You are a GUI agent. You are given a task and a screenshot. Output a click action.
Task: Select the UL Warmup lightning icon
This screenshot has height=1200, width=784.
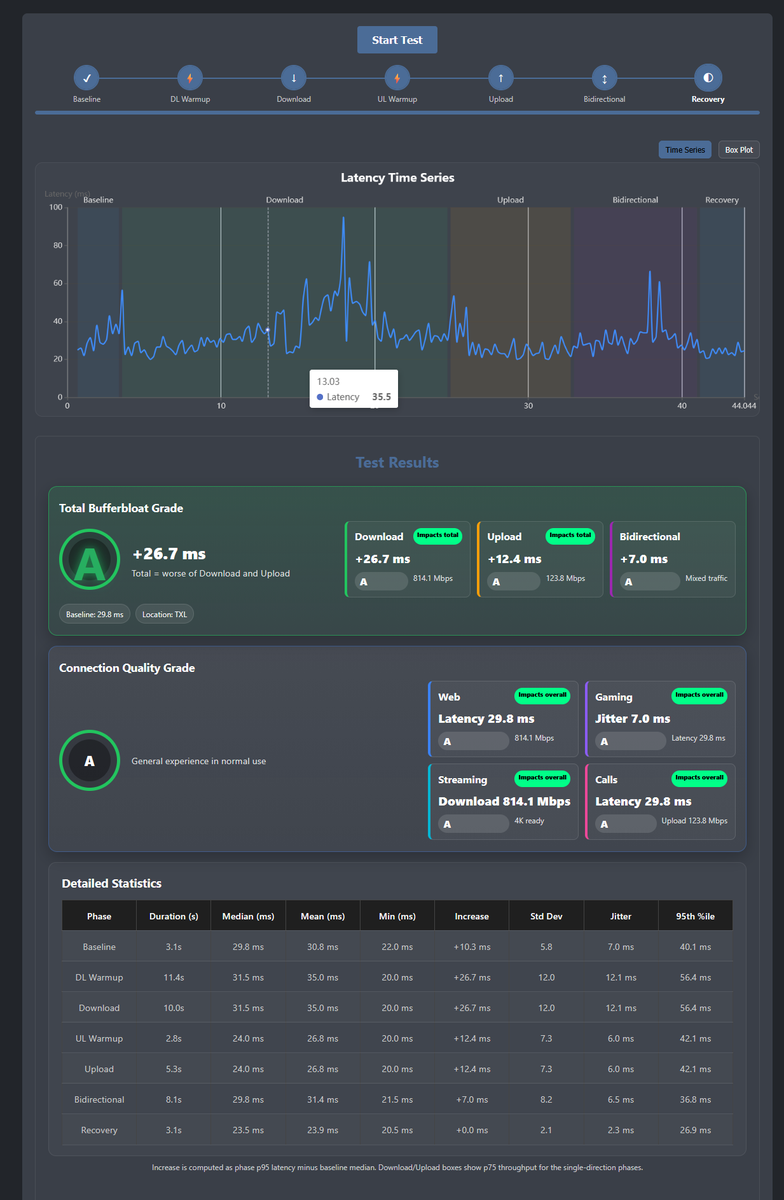(397, 78)
